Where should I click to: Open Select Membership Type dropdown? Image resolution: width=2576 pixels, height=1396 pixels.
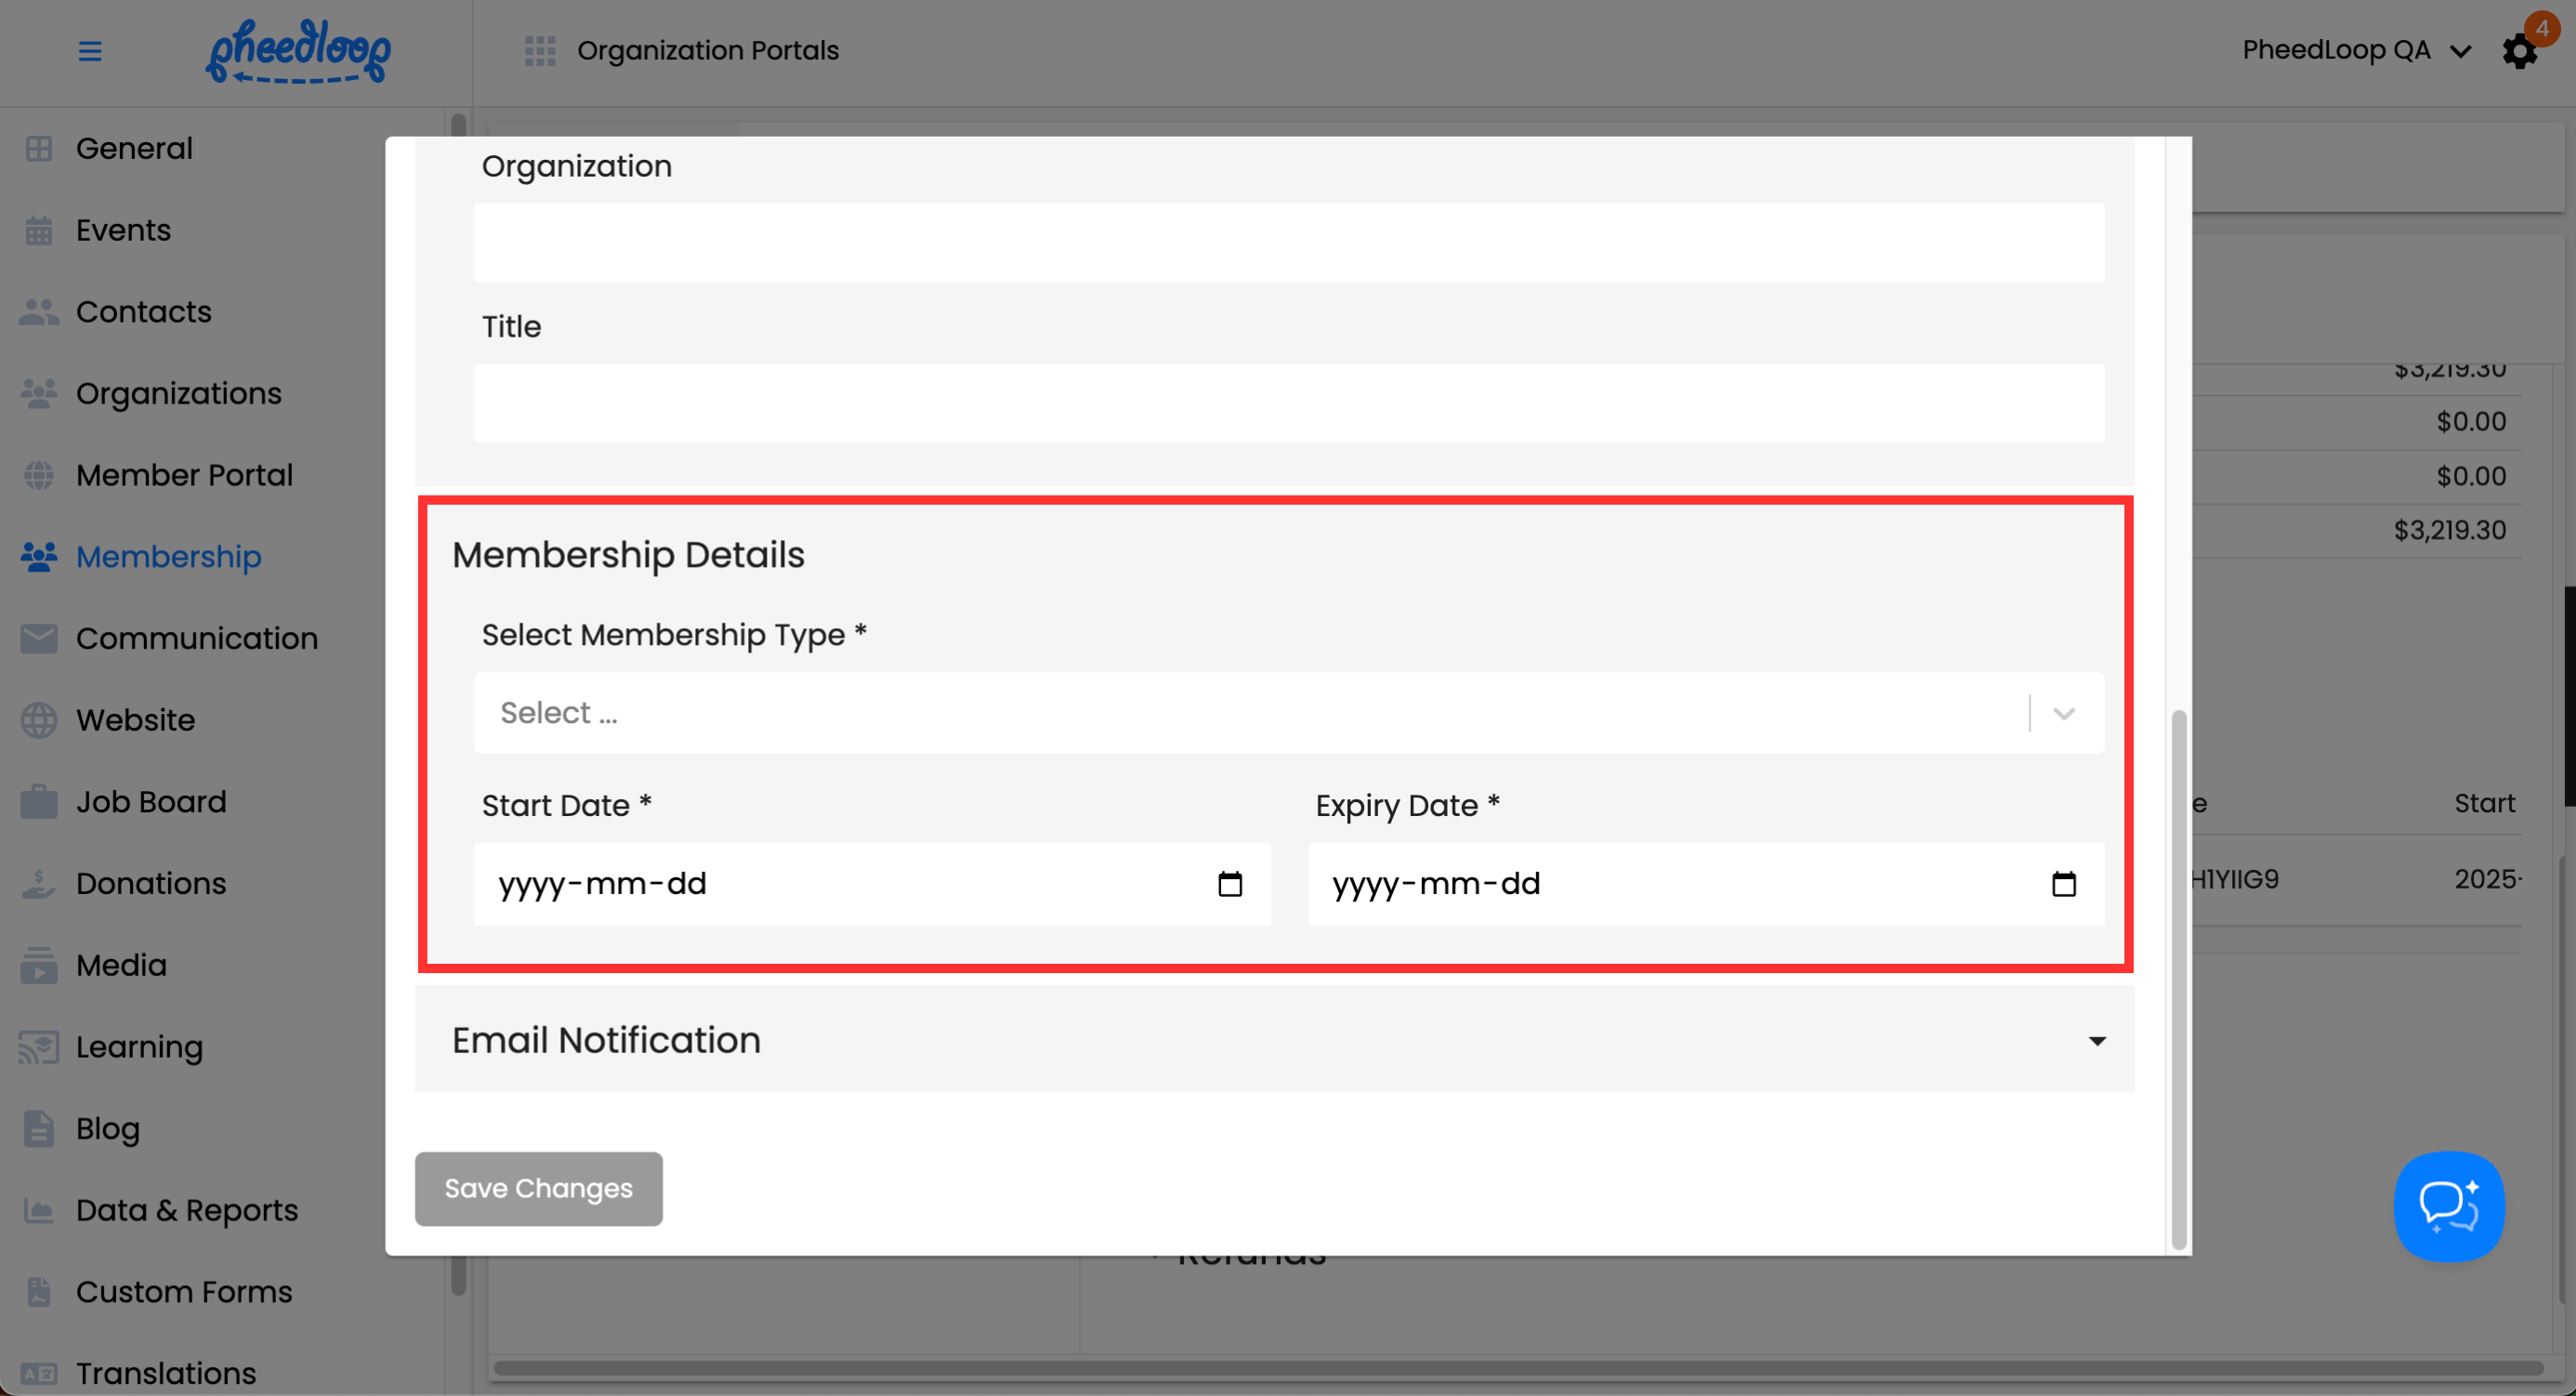pos(1288,713)
